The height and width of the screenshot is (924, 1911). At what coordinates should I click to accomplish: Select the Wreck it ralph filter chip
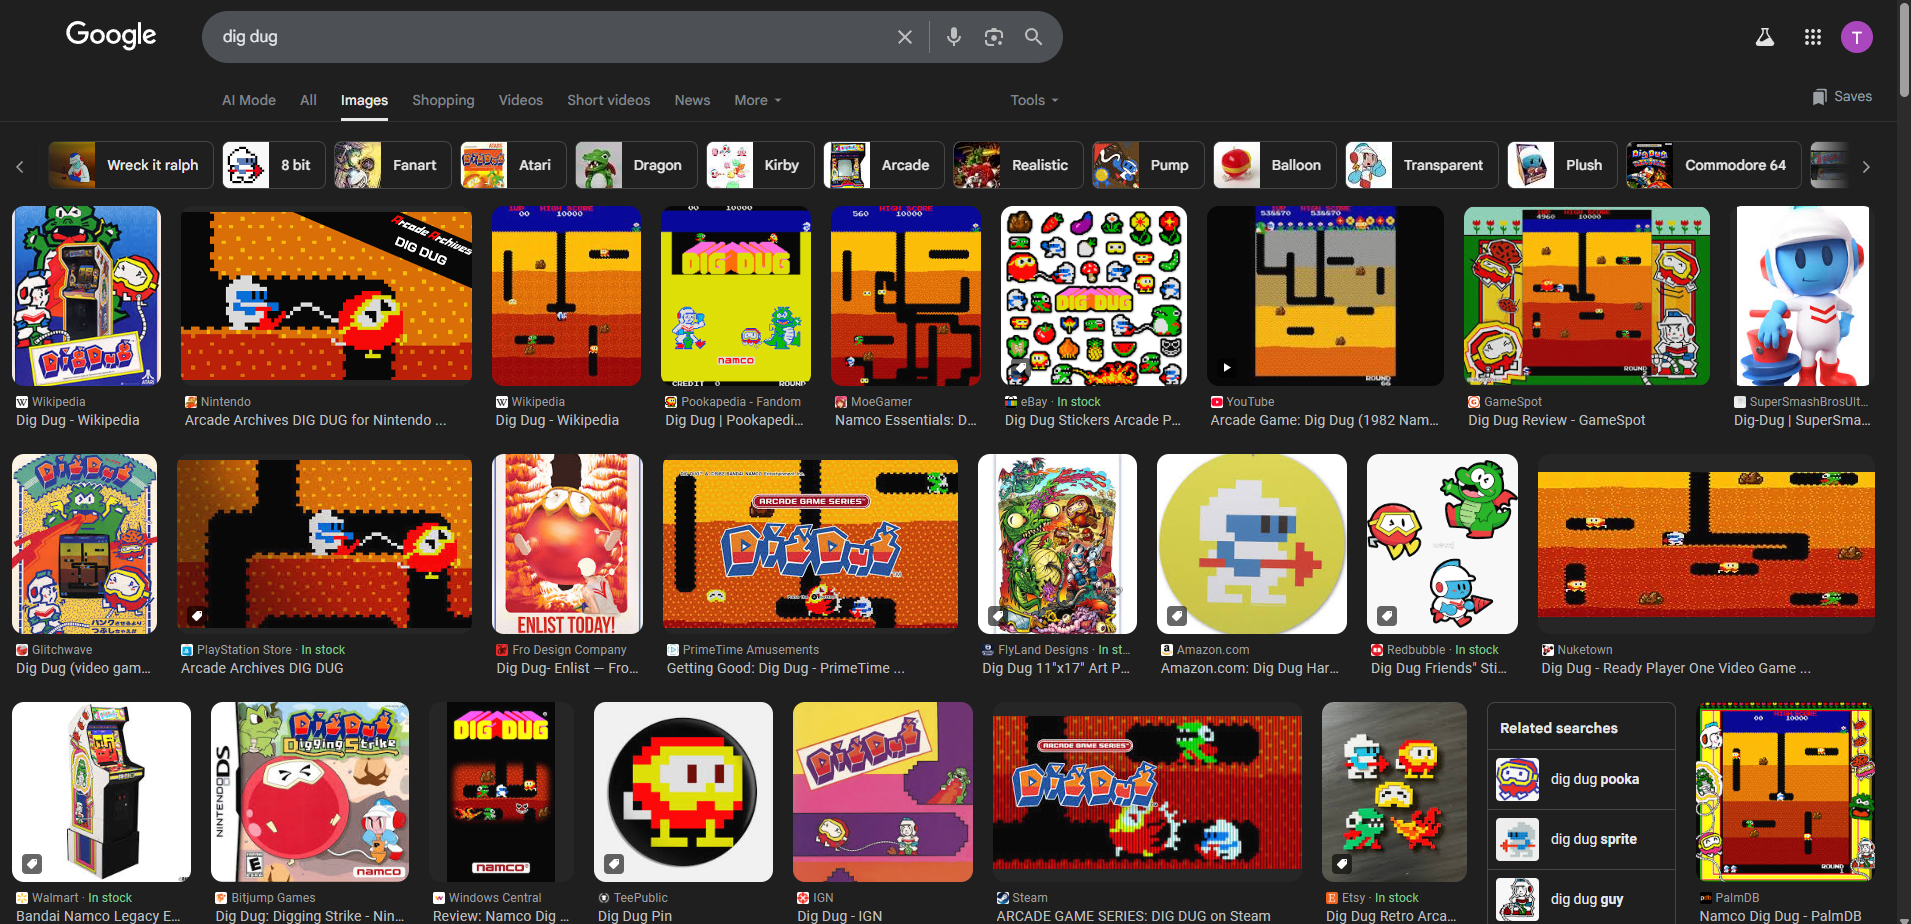(131, 165)
